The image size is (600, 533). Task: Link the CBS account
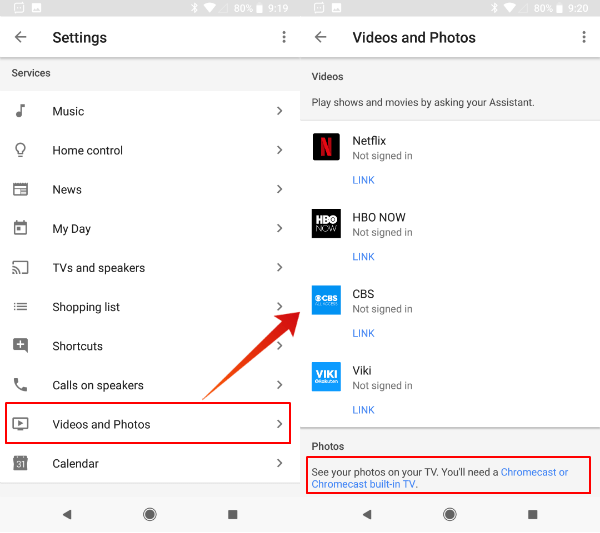click(x=363, y=333)
